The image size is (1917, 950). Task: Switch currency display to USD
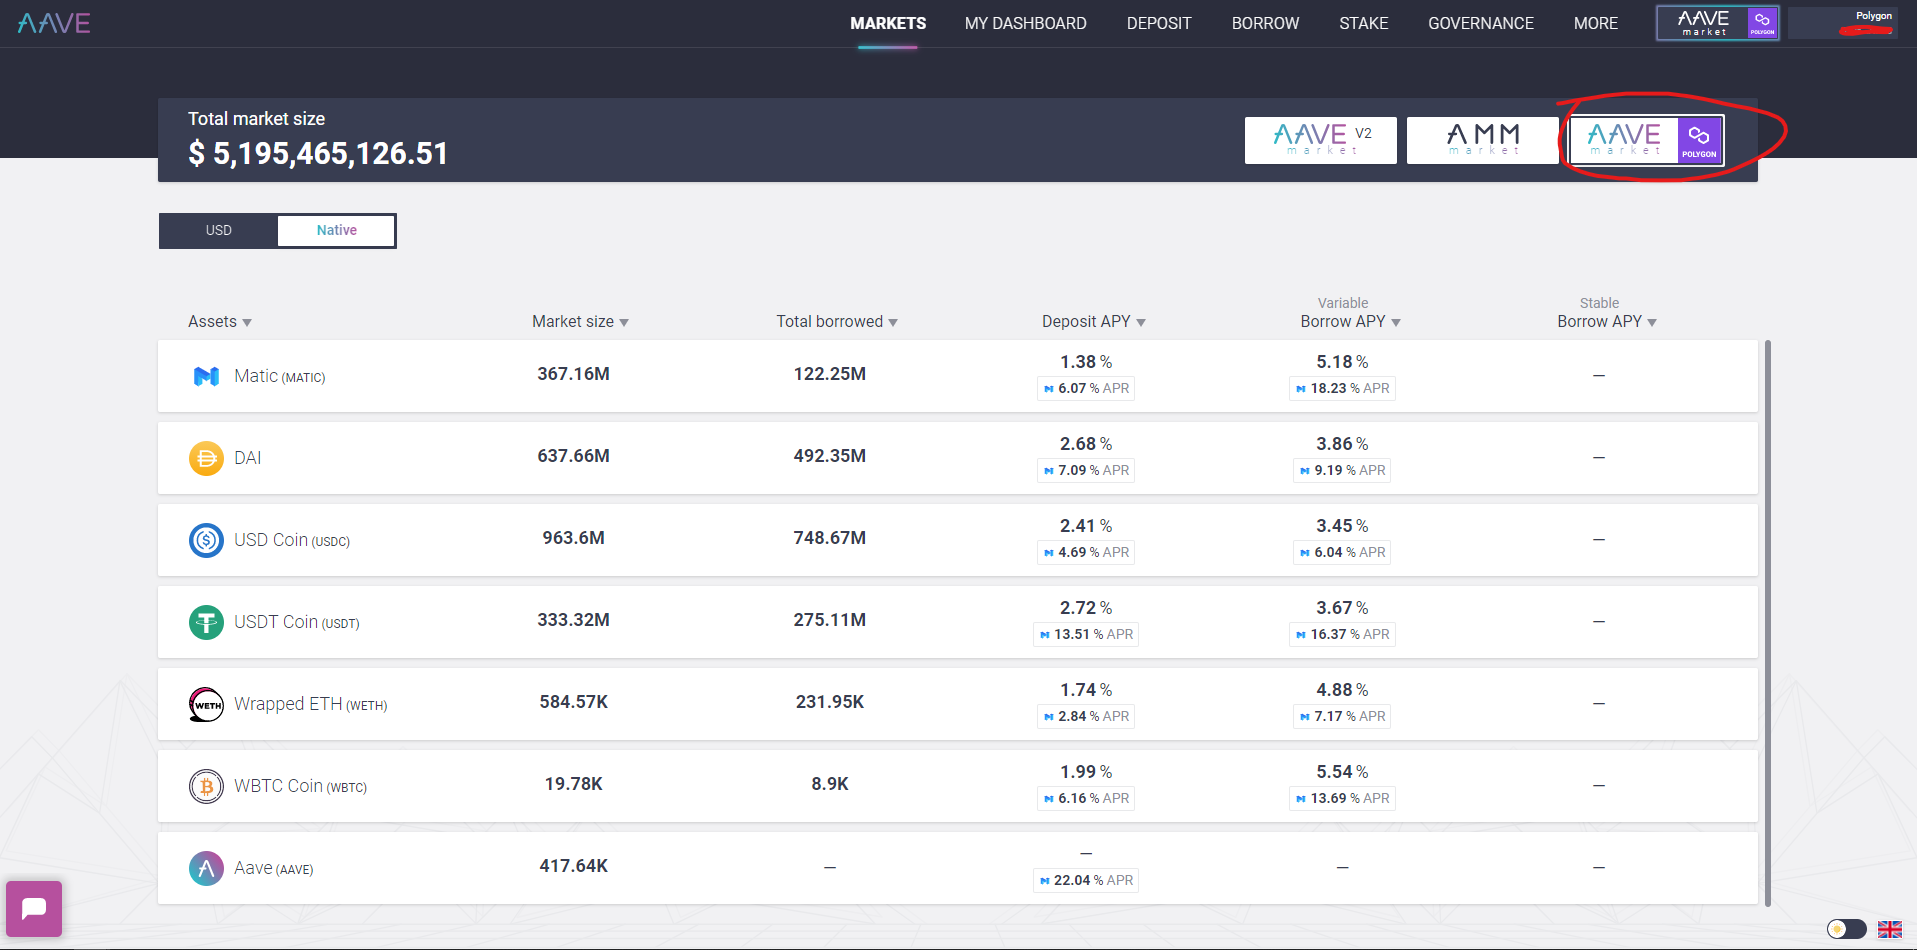[x=218, y=230]
